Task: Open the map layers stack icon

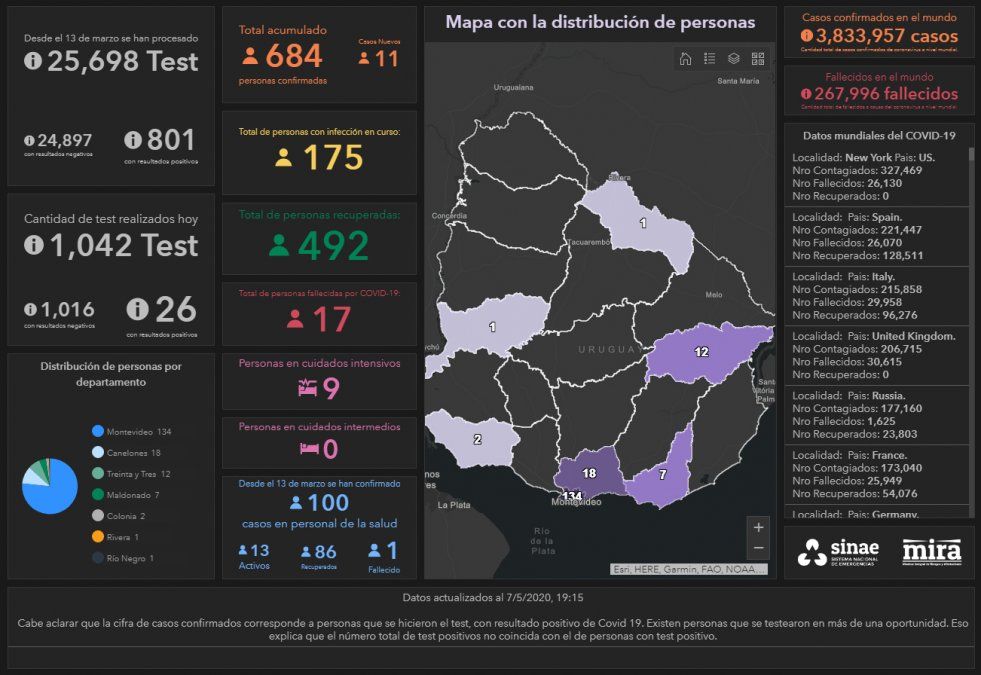Action: (x=733, y=59)
